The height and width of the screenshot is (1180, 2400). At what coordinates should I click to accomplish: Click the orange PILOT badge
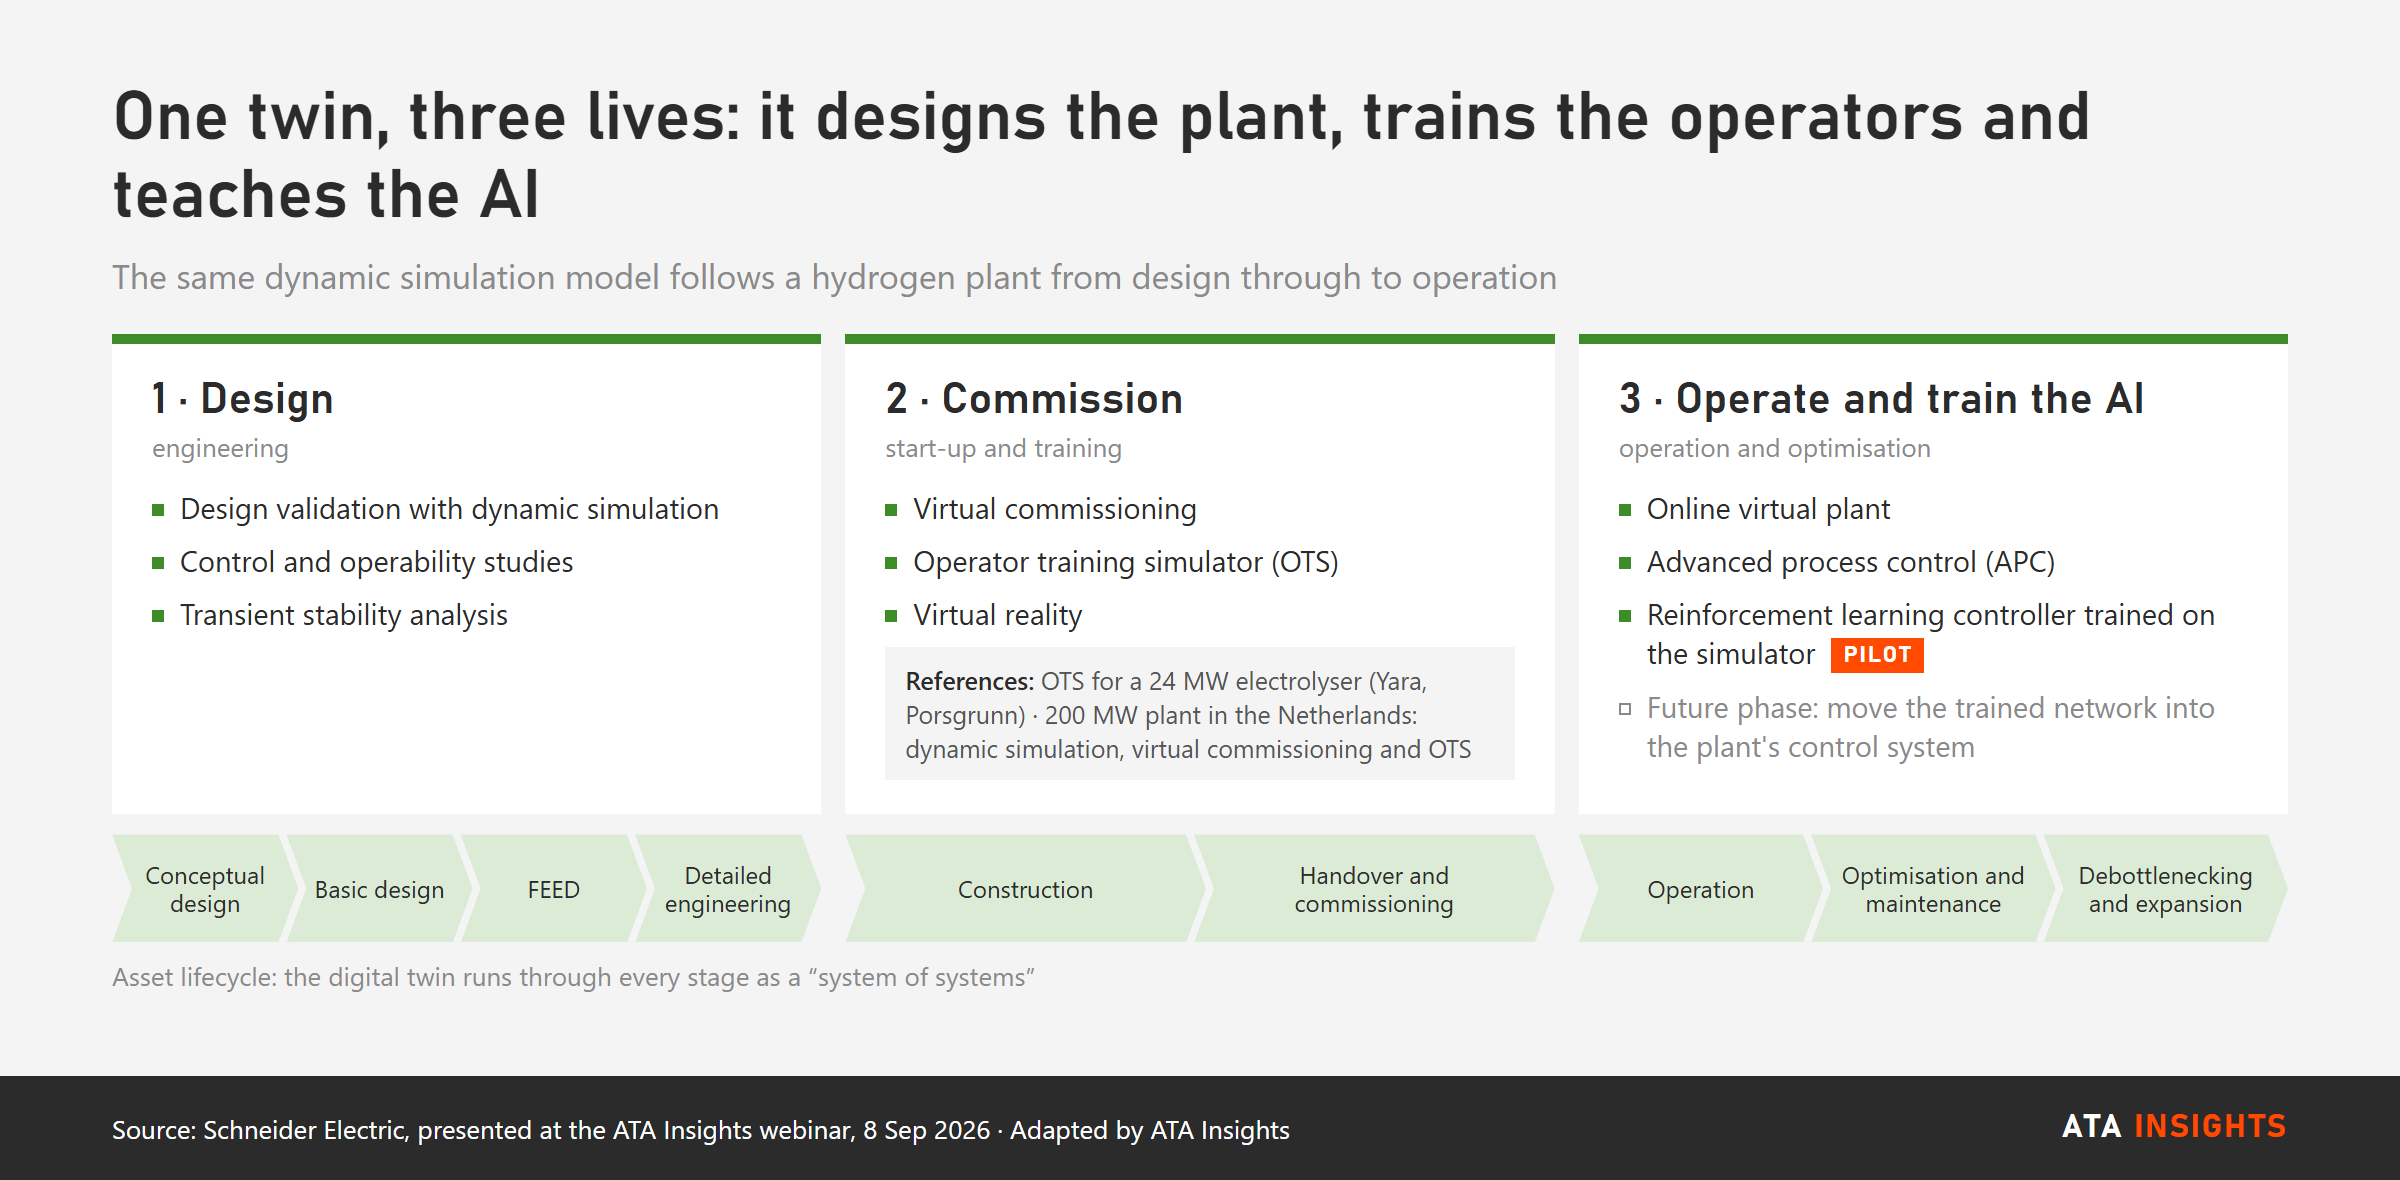pos(1877,655)
